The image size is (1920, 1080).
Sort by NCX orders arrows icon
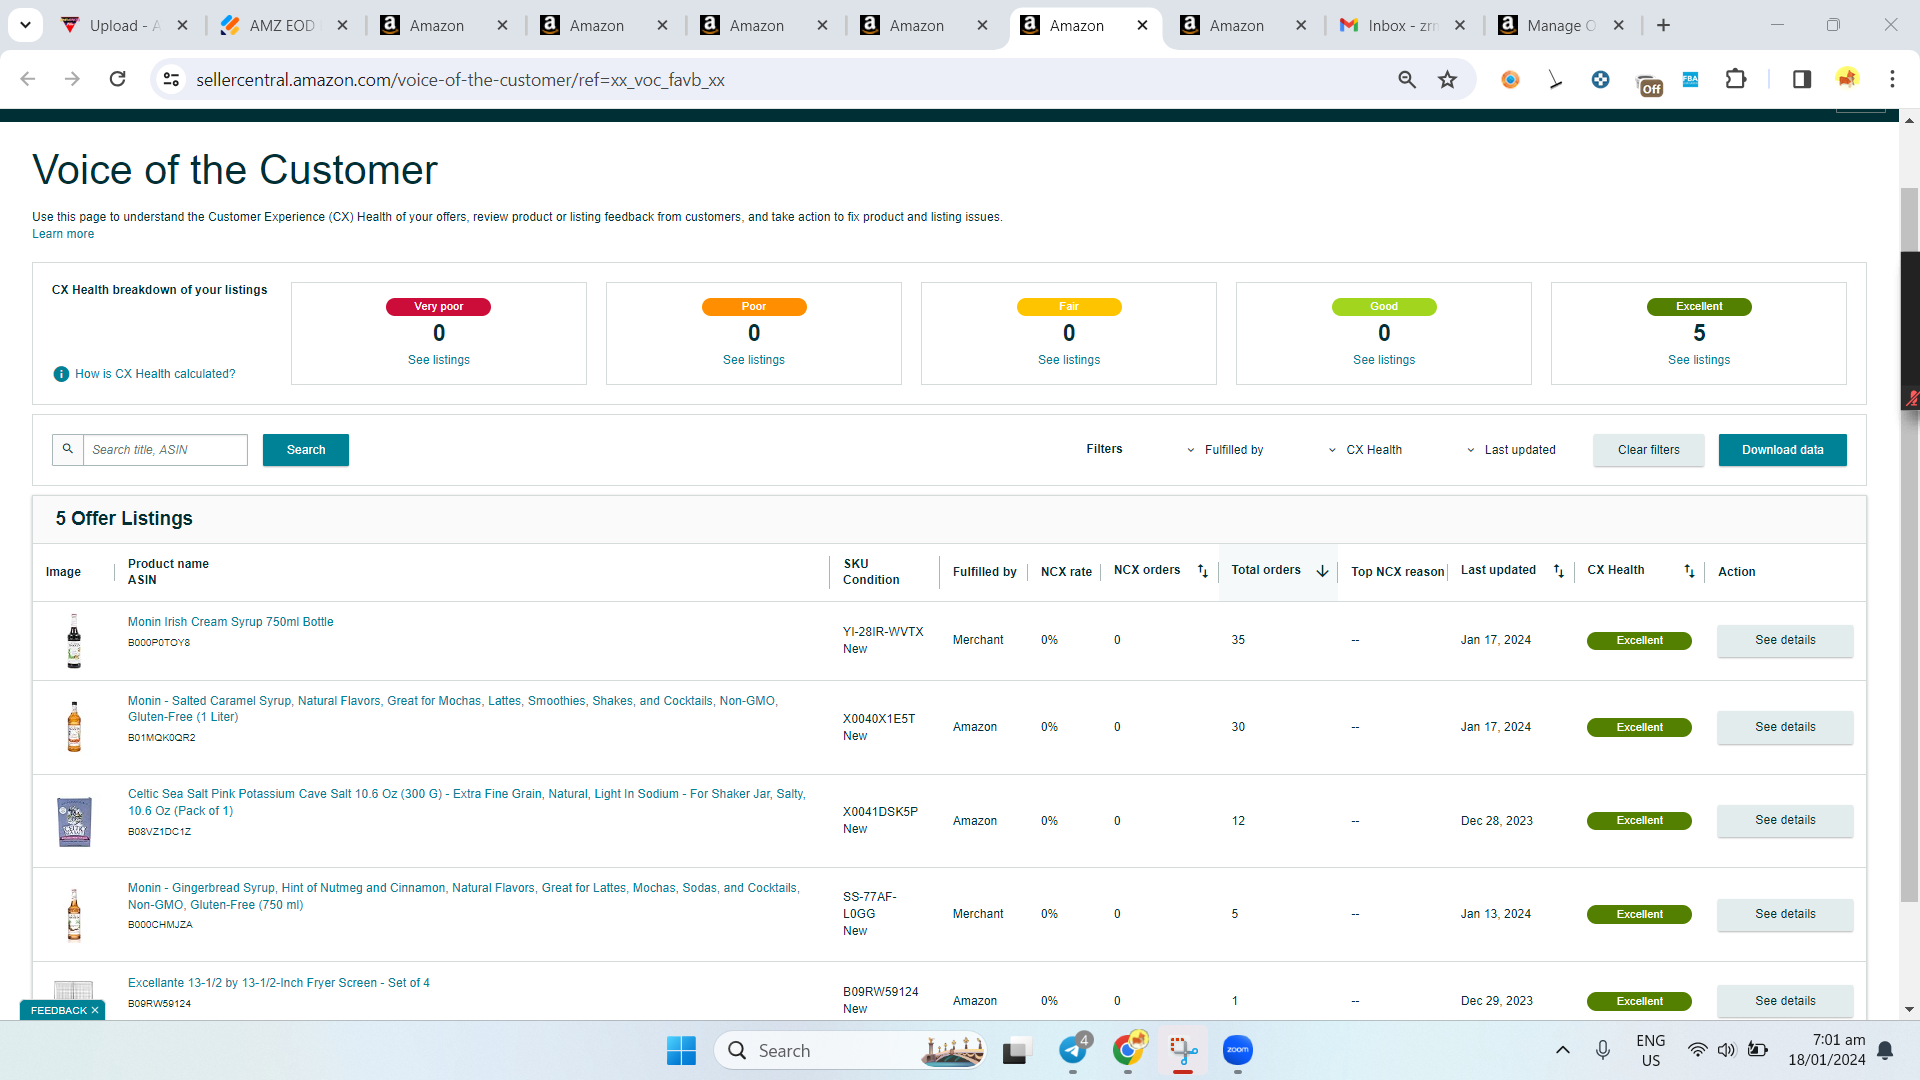(1203, 571)
